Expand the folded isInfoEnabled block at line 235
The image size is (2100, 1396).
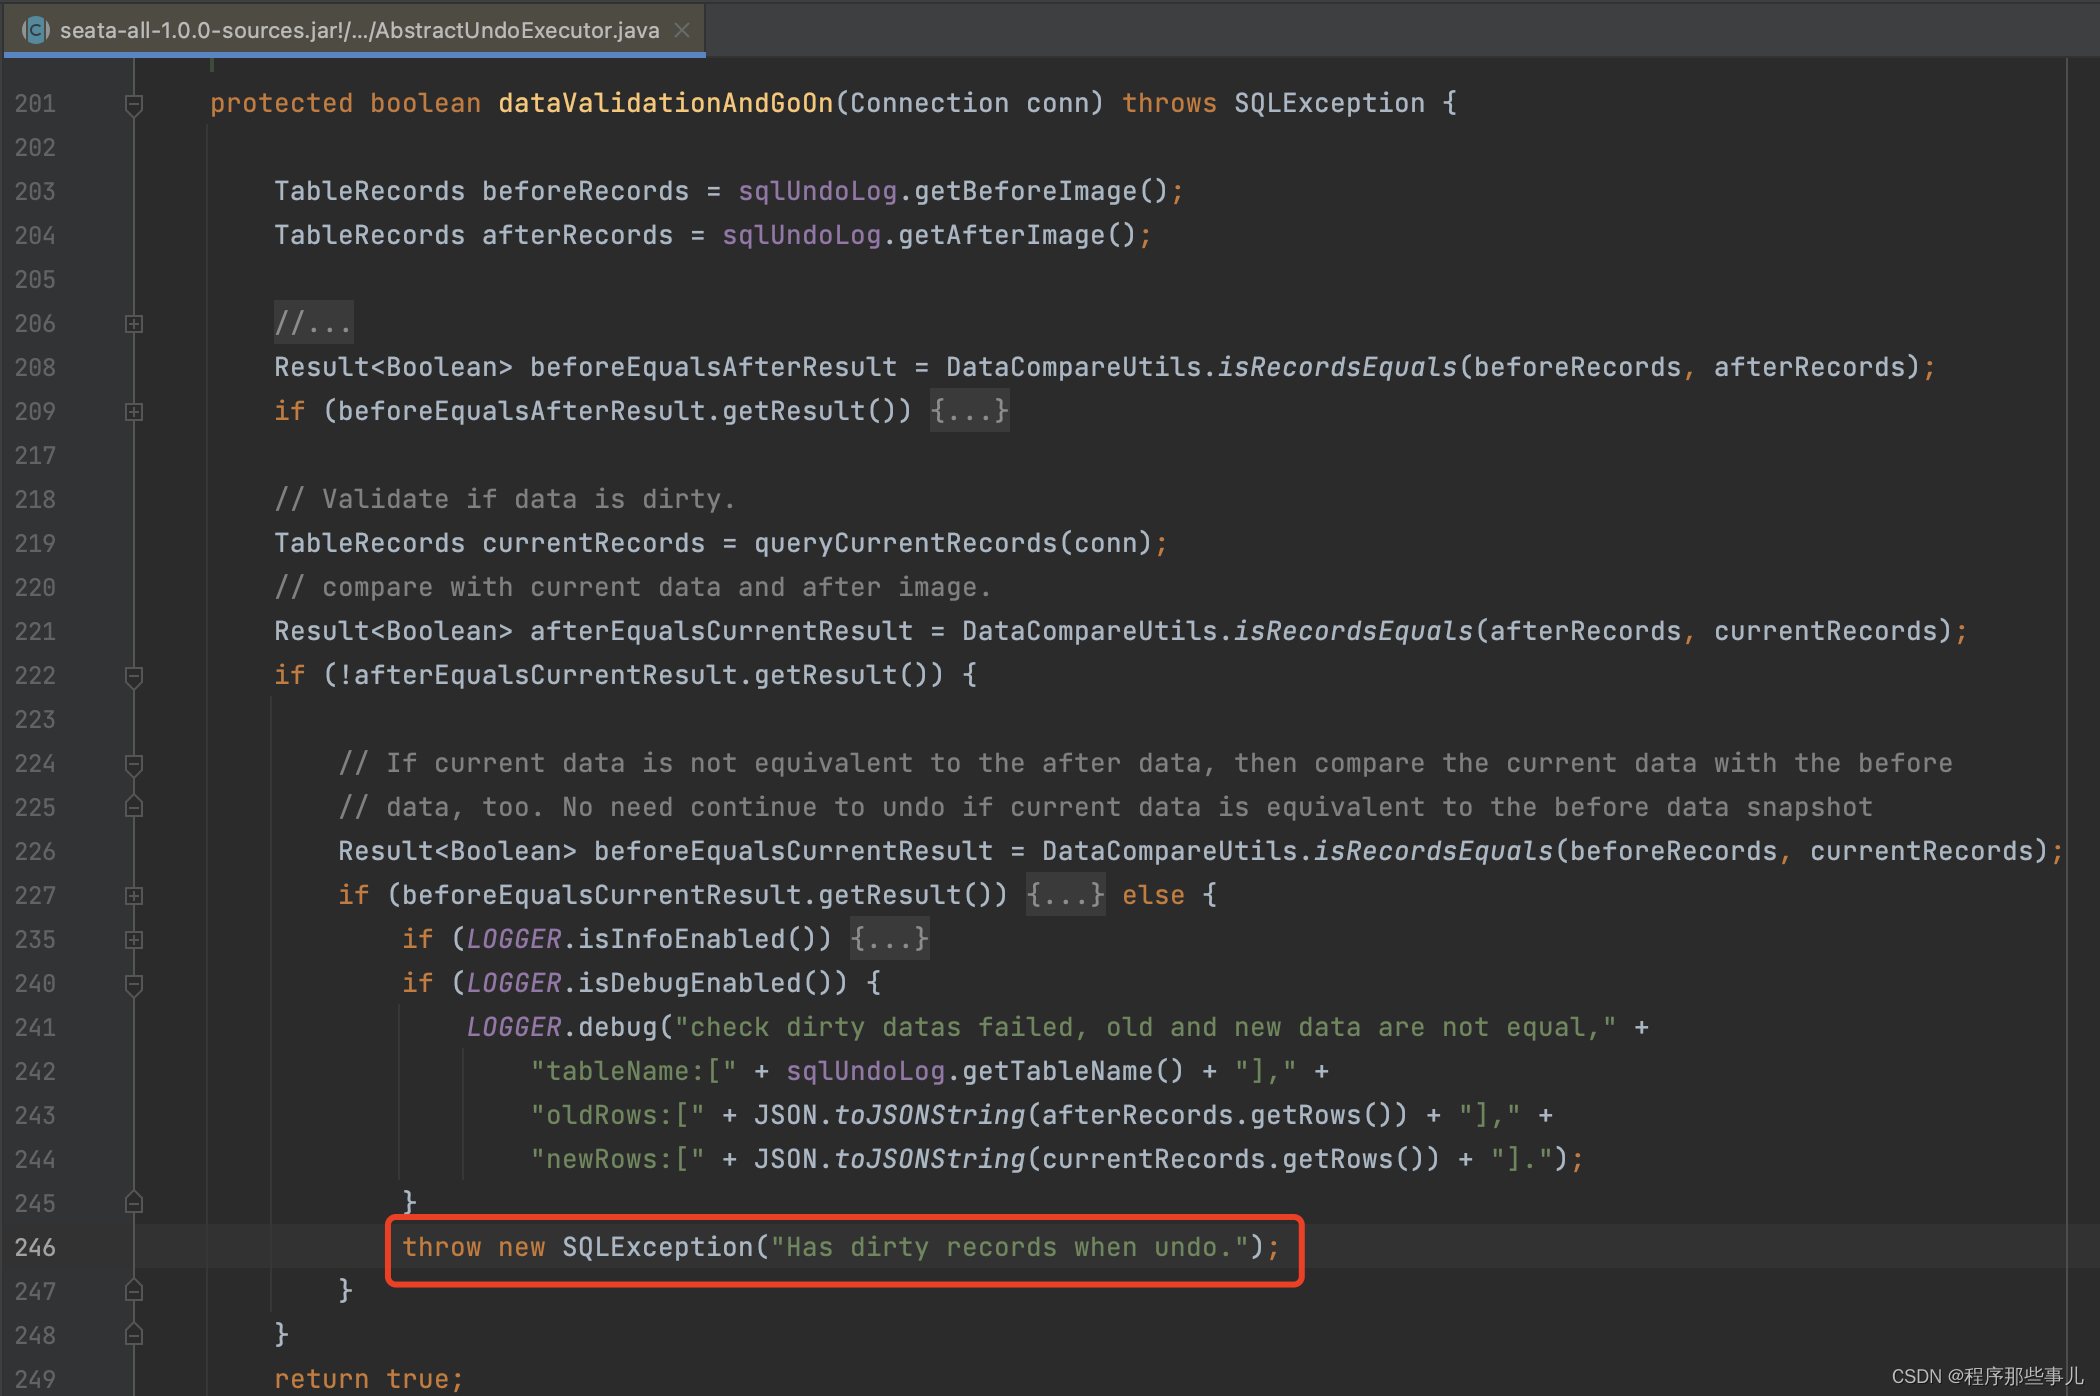pos(133,940)
